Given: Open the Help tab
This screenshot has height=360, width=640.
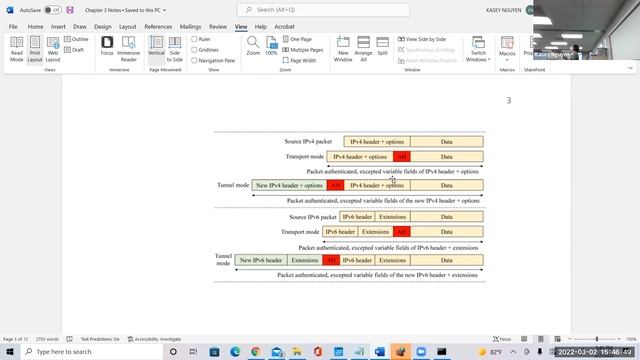Looking at the screenshot, I should tap(260, 27).
